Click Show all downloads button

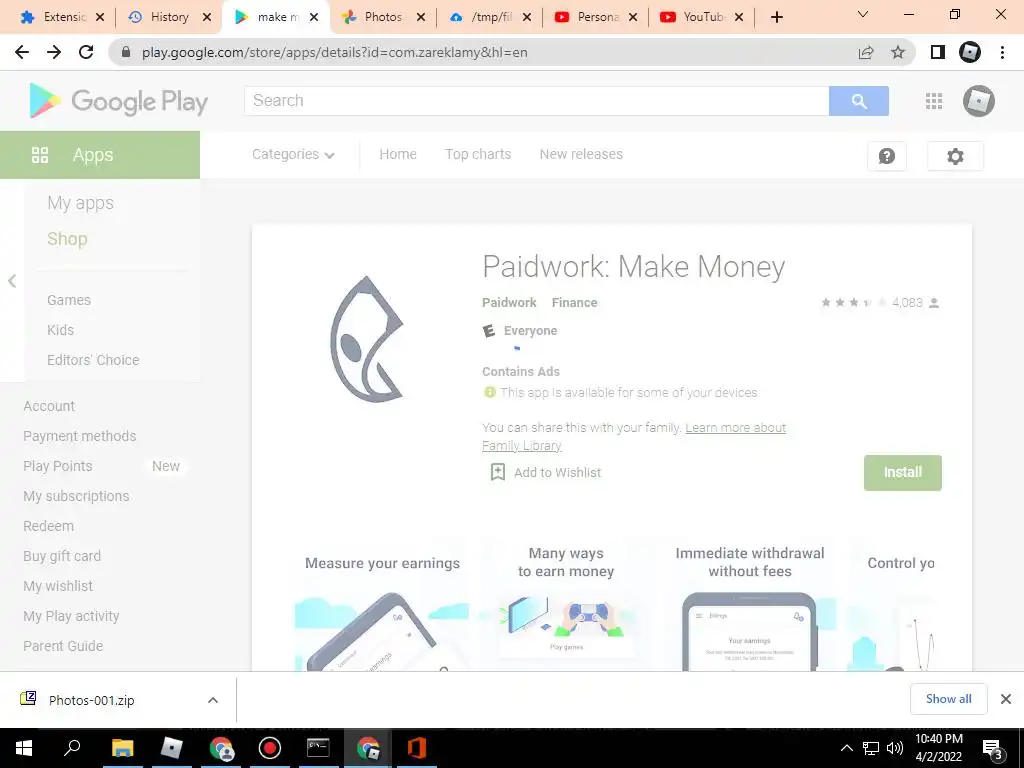point(948,699)
